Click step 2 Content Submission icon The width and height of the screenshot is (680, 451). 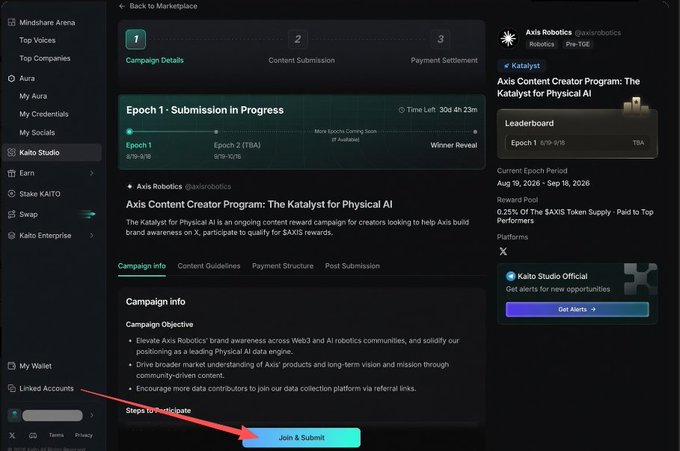(x=298, y=39)
